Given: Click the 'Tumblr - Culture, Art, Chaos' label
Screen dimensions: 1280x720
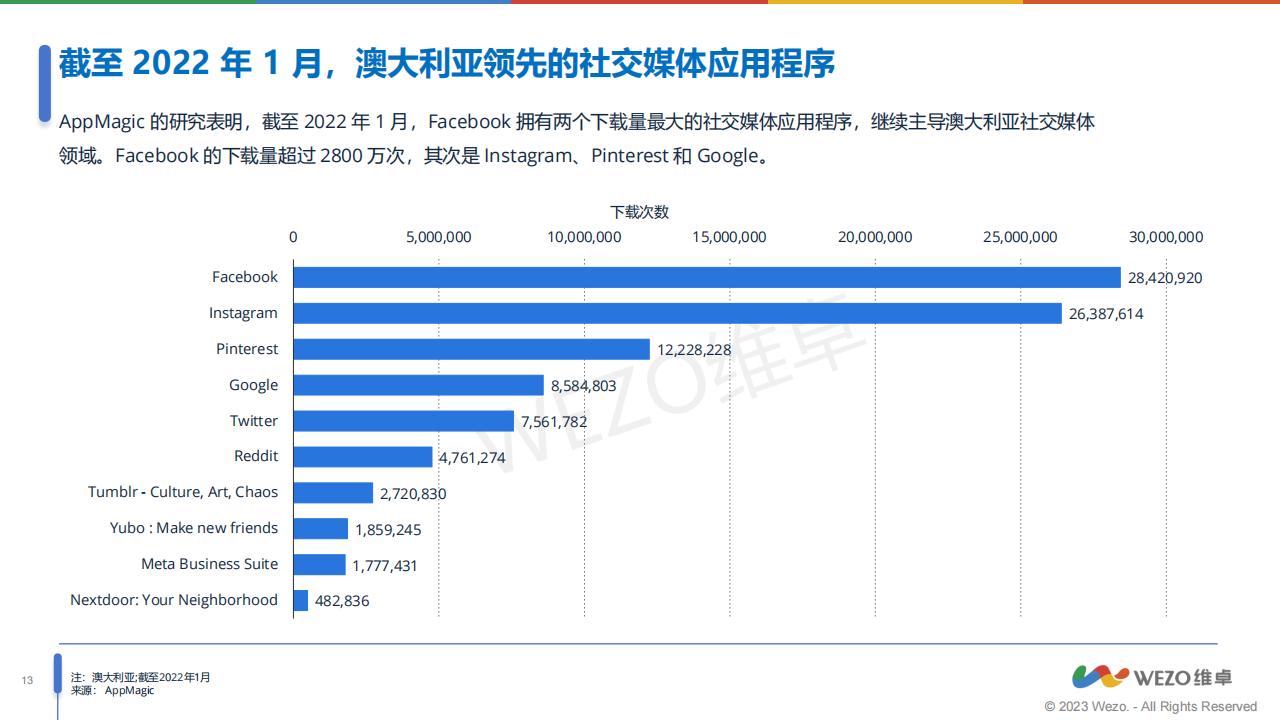Looking at the screenshot, I should [183, 492].
